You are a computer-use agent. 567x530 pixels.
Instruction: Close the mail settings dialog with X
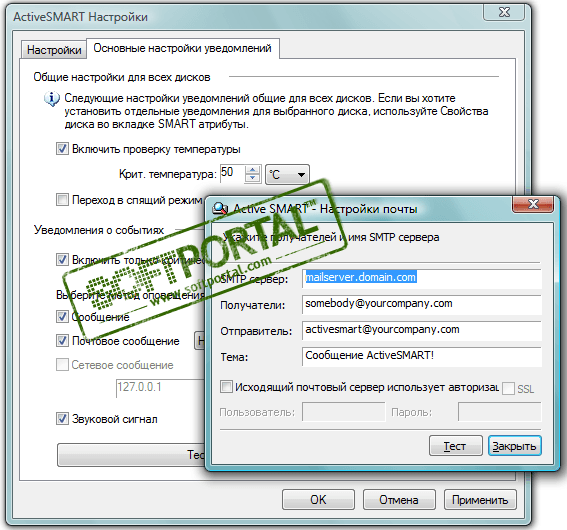(x=533, y=204)
